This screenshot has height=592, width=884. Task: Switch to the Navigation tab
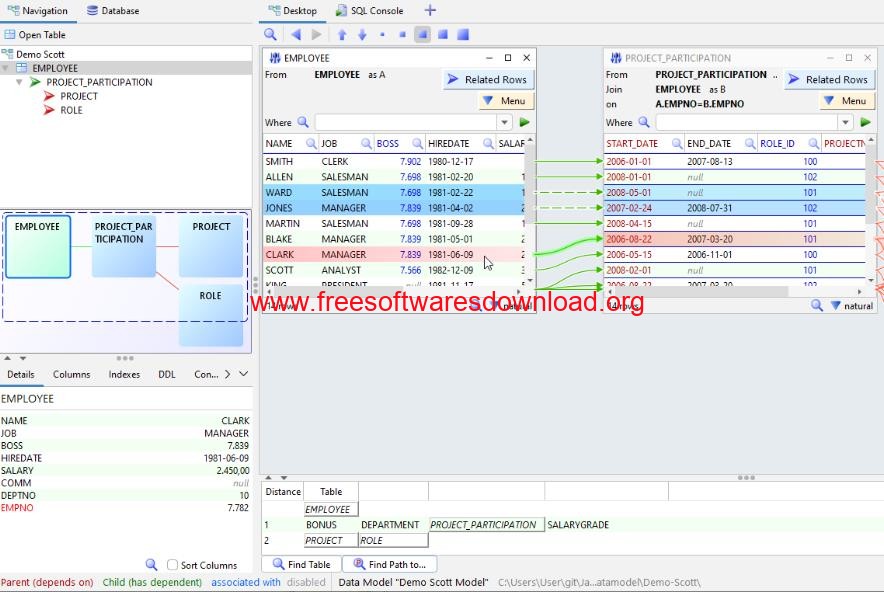pos(37,10)
